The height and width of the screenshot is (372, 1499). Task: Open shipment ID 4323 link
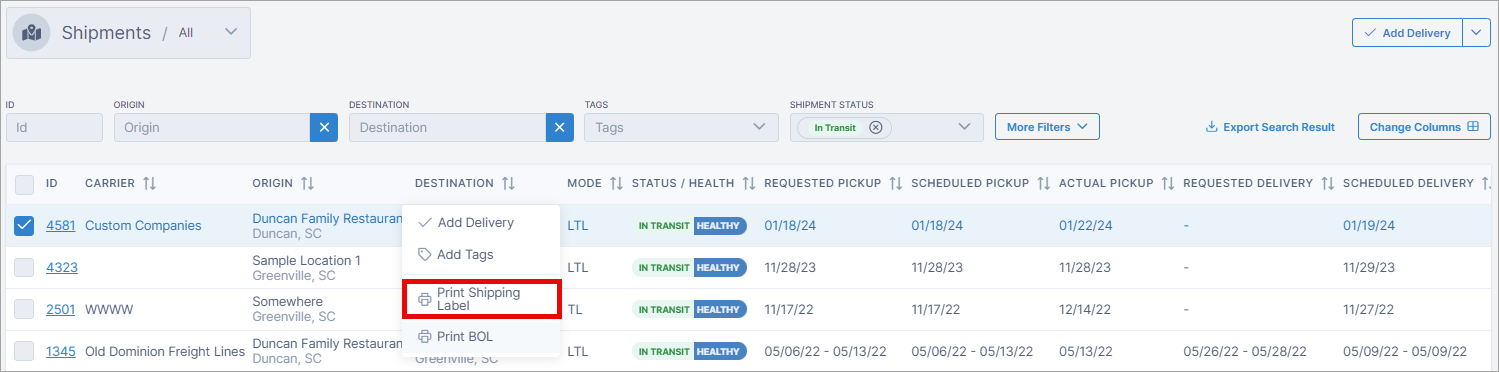pos(62,268)
